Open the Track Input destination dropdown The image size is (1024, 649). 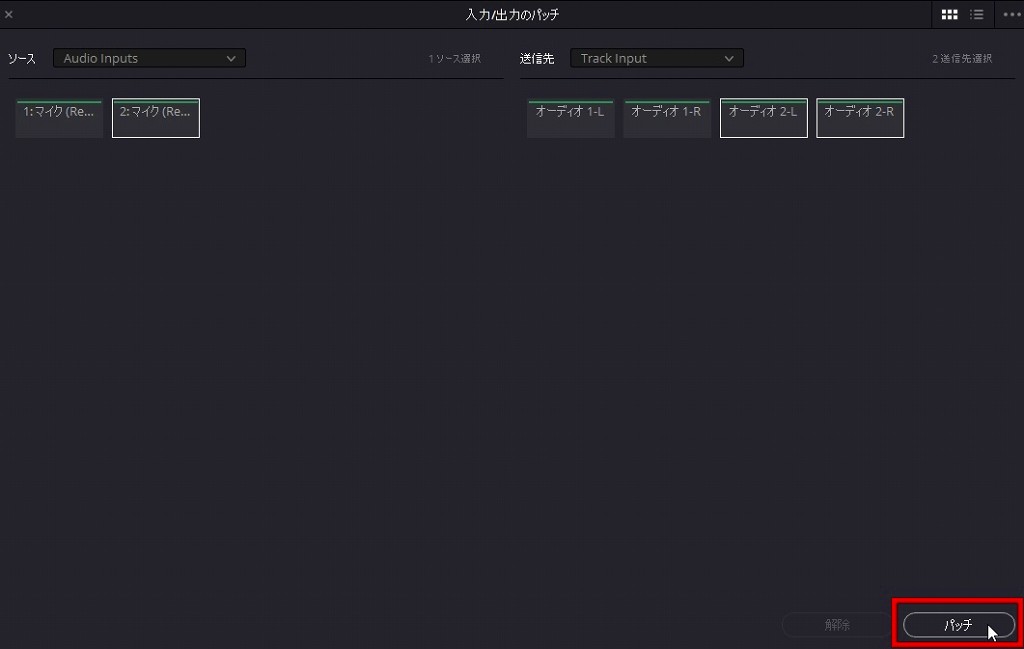[x=656, y=58]
